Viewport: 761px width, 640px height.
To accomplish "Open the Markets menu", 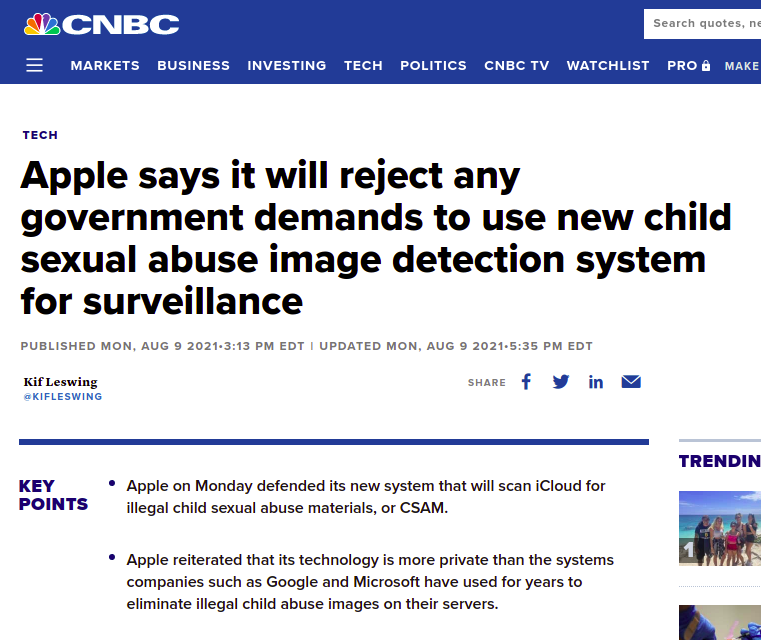I will click(105, 66).
